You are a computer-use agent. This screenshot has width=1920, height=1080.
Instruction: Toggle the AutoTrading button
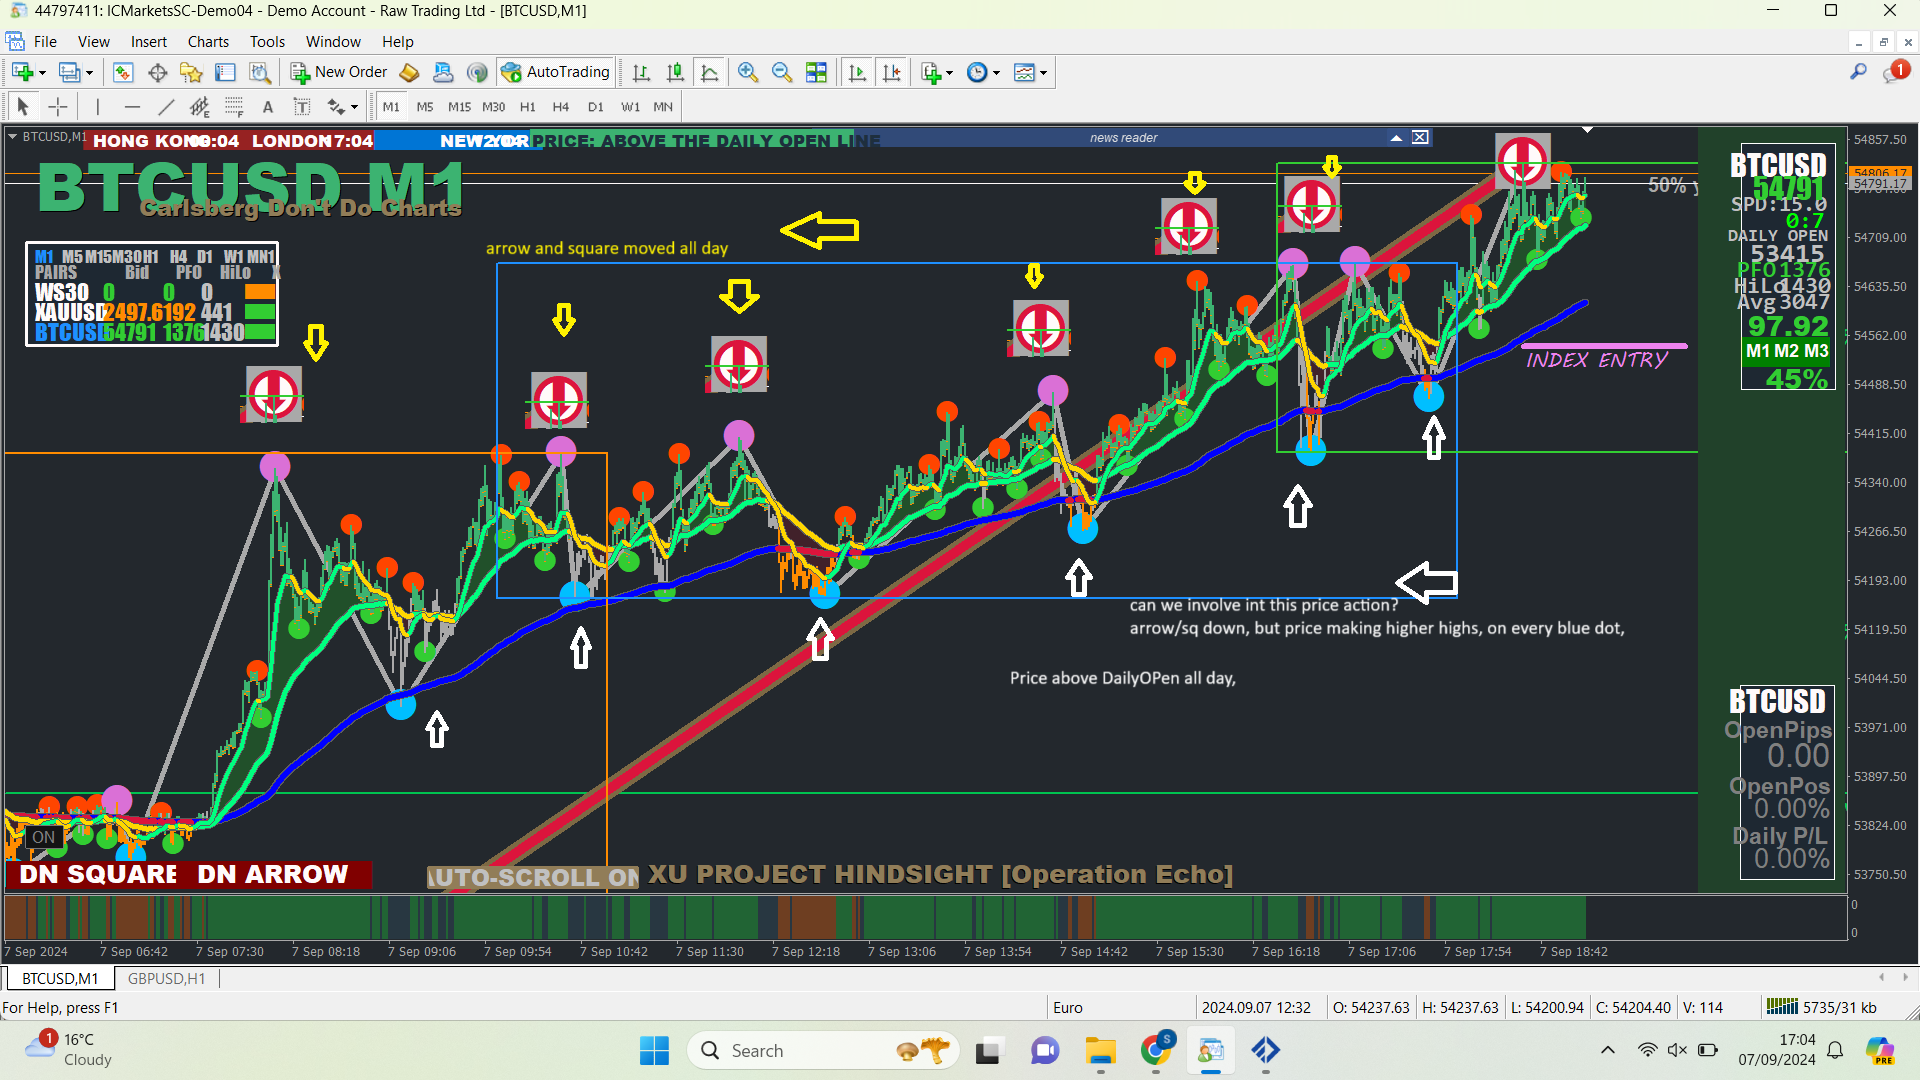pos(556,72)
